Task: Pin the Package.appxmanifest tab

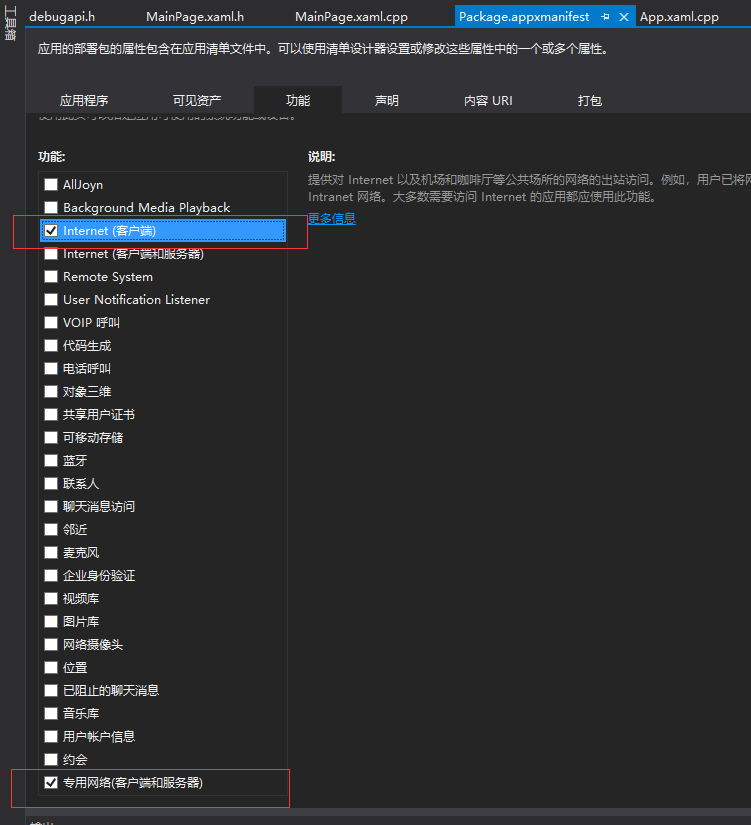Action: coord(605,17)
